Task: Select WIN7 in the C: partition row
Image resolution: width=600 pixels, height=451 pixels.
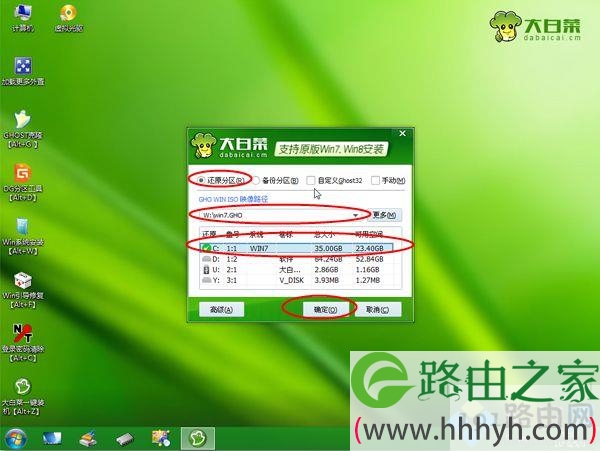Action: 259,248
